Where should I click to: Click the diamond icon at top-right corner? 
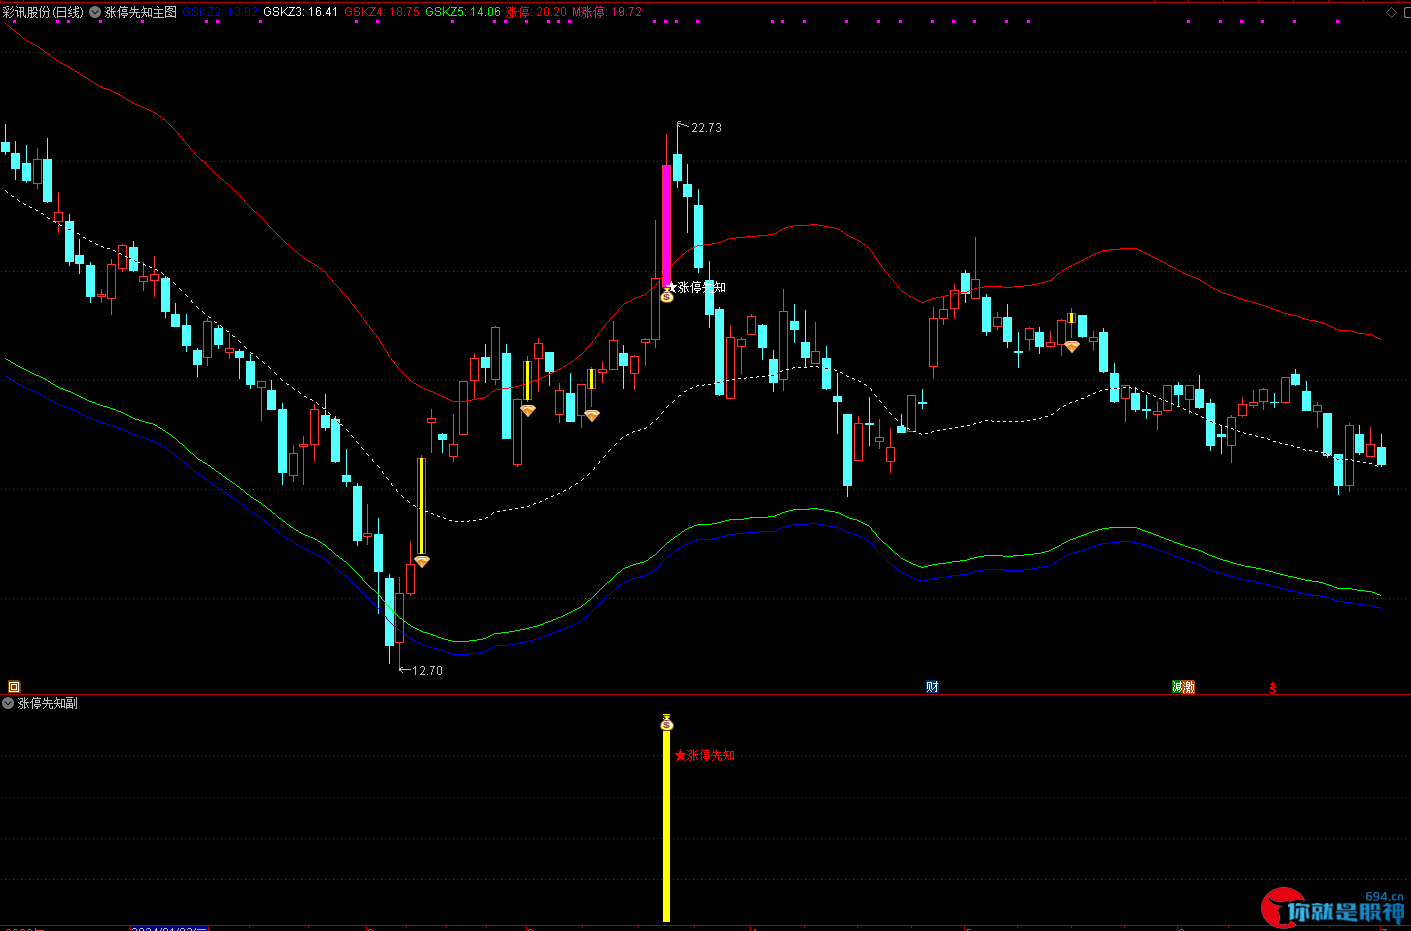point(1392,12)
